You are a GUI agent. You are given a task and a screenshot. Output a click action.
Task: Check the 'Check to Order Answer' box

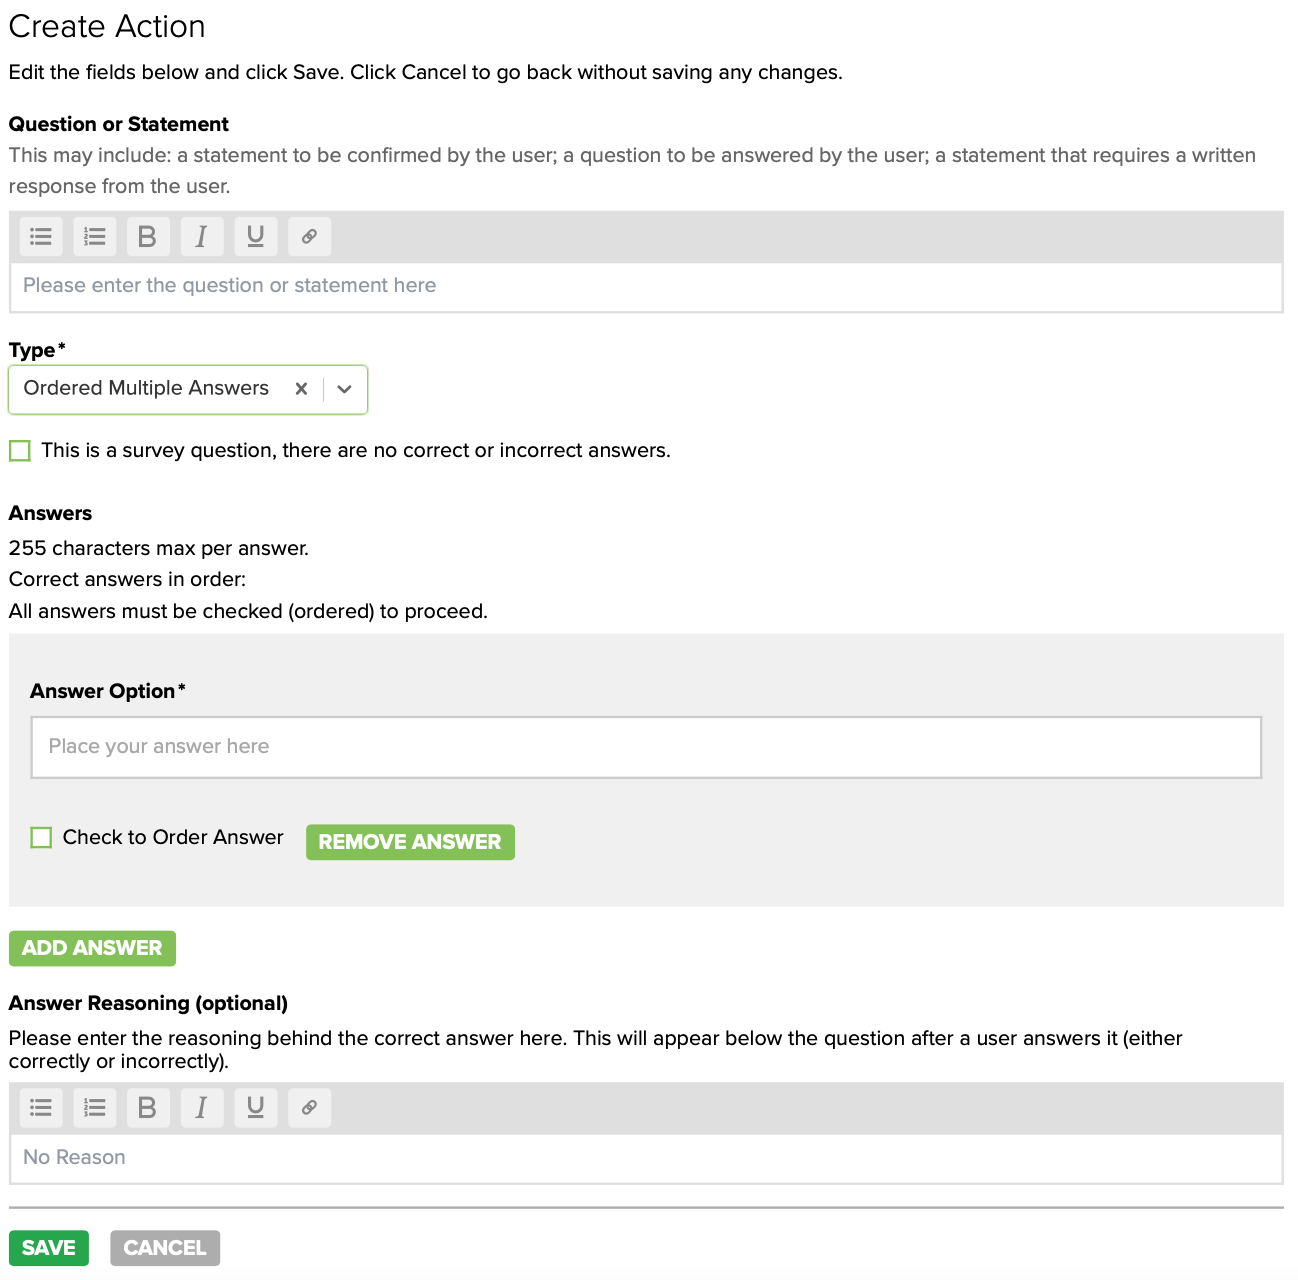[x=41, y=838]
